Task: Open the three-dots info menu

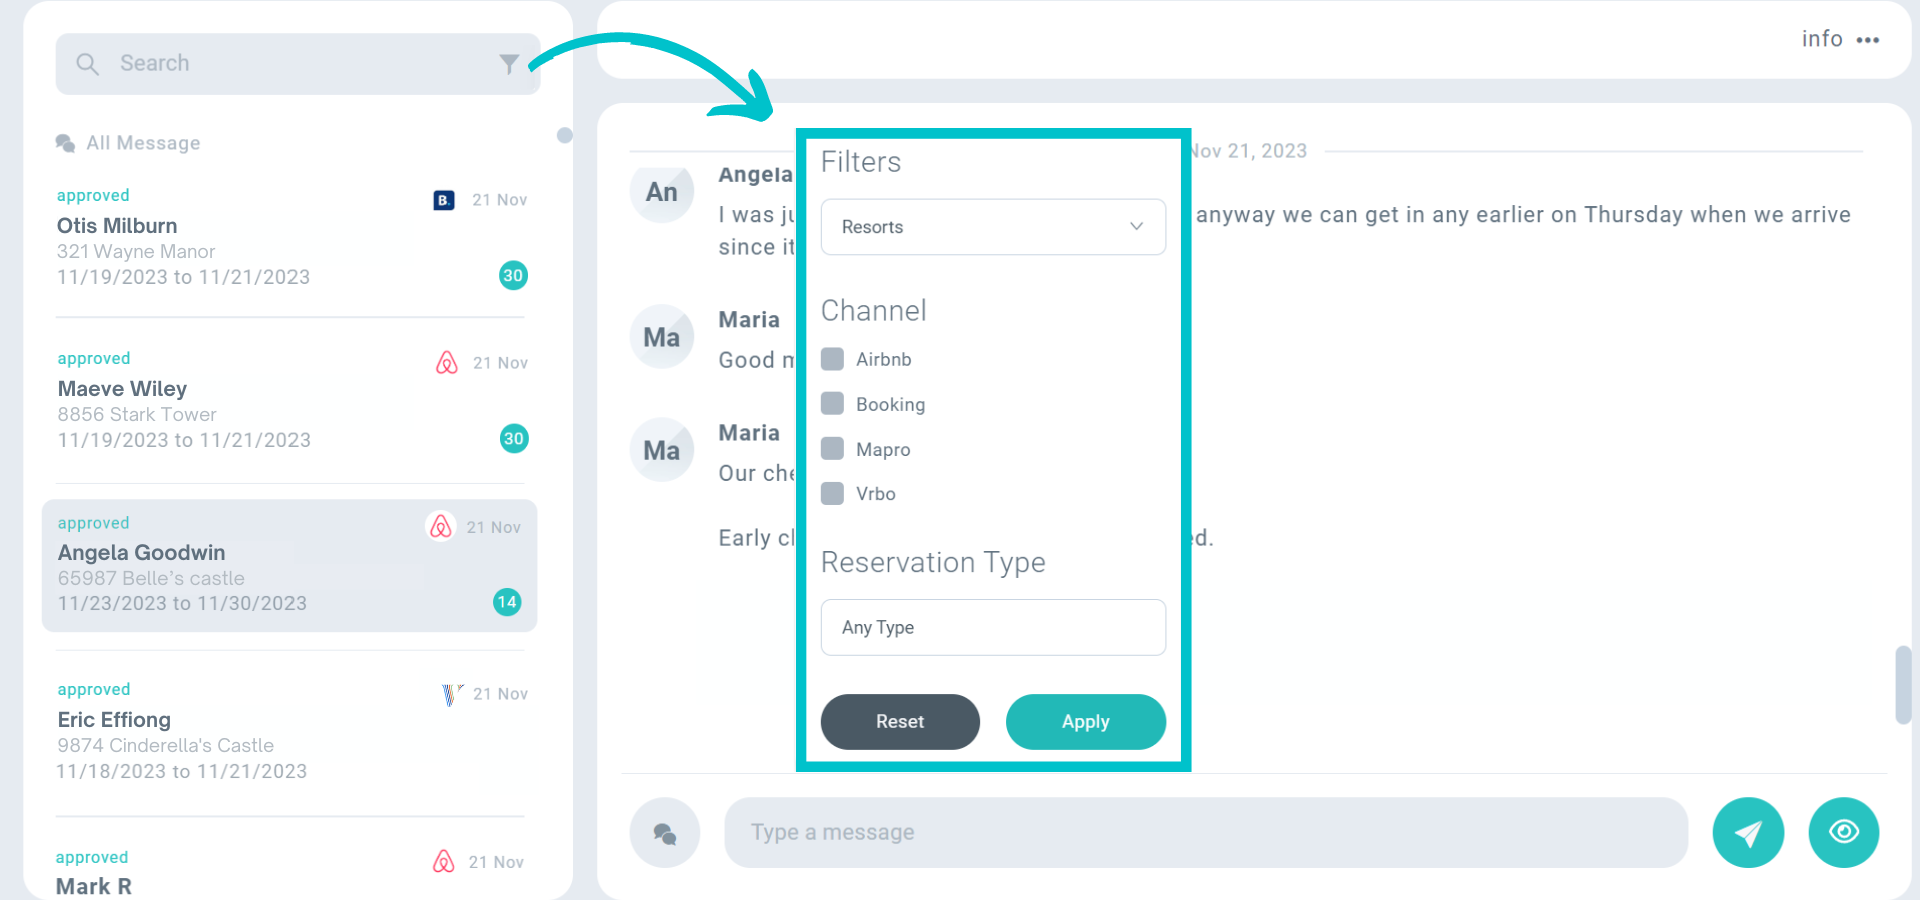Action: pos(1867,40)
